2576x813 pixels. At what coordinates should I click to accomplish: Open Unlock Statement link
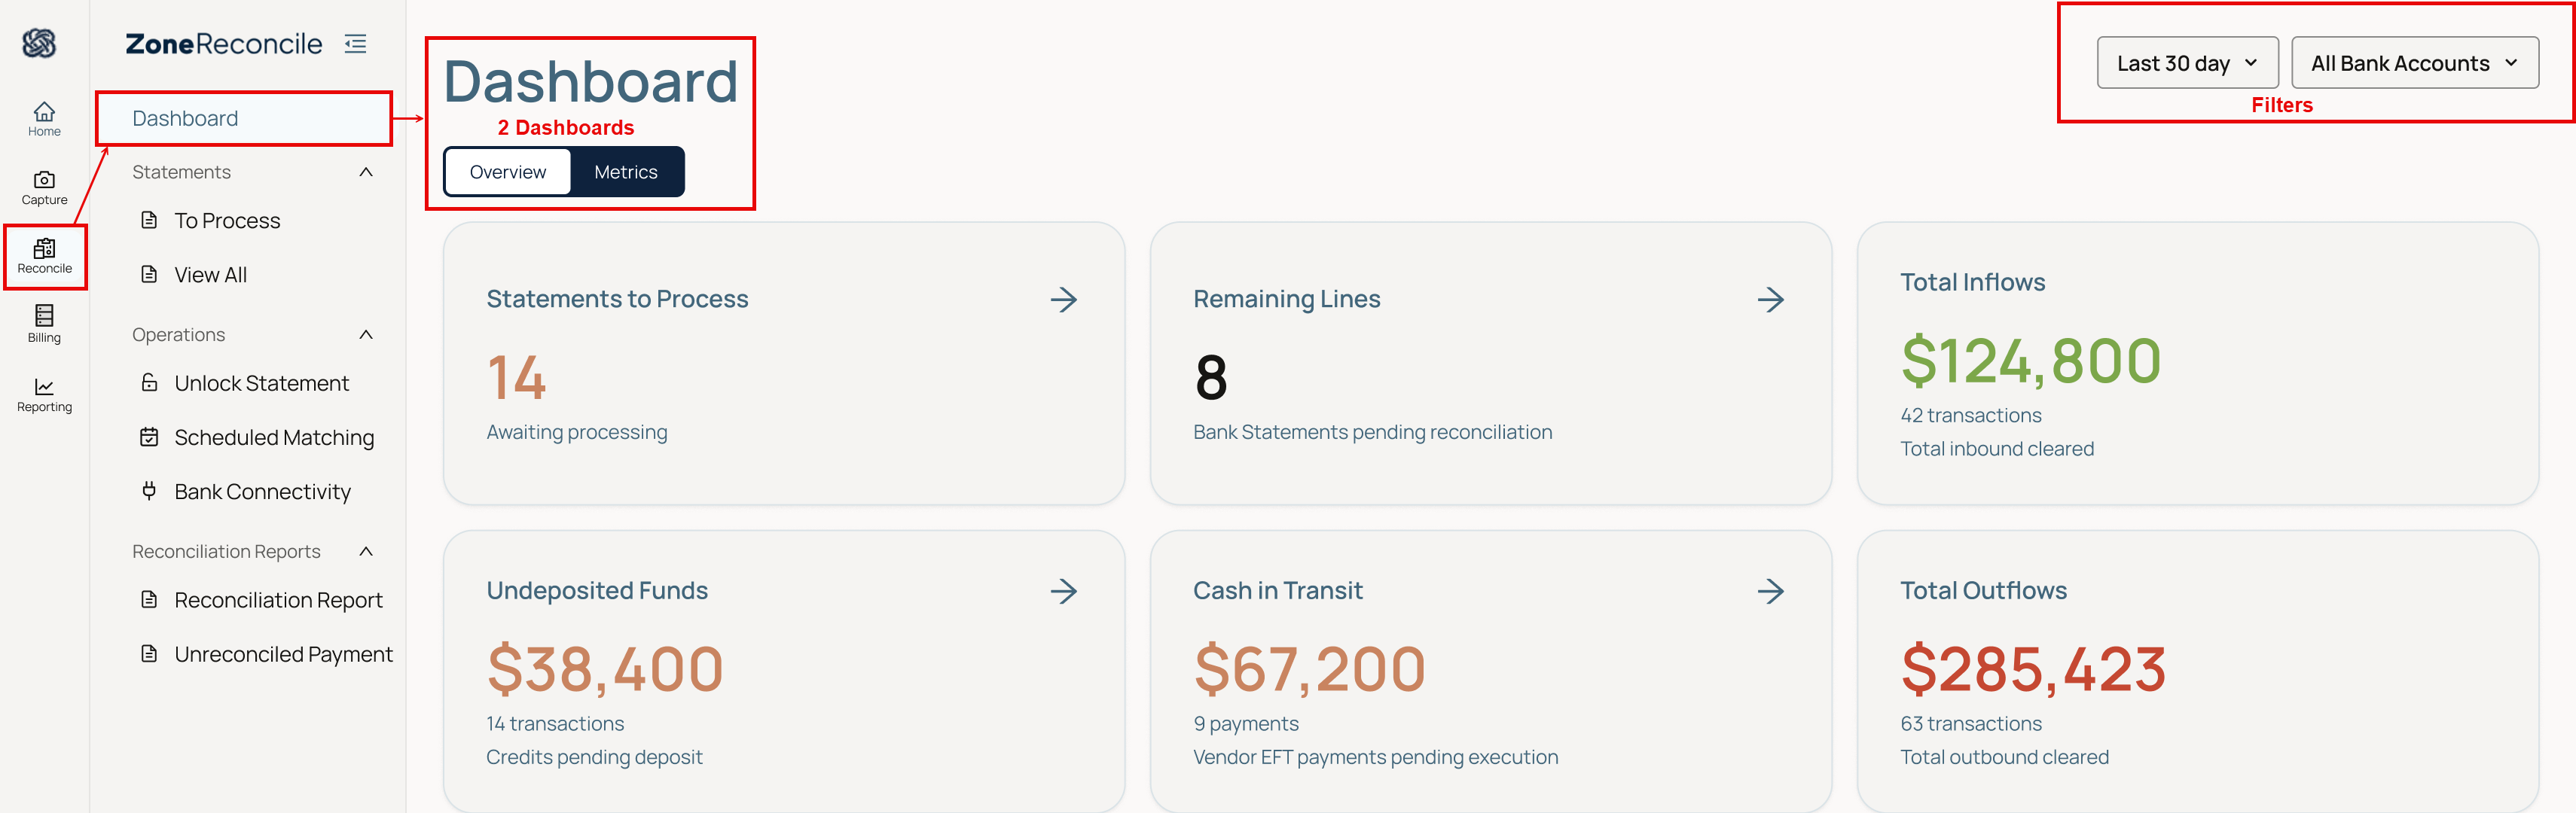pyautogui.click(x=261, y=383)
